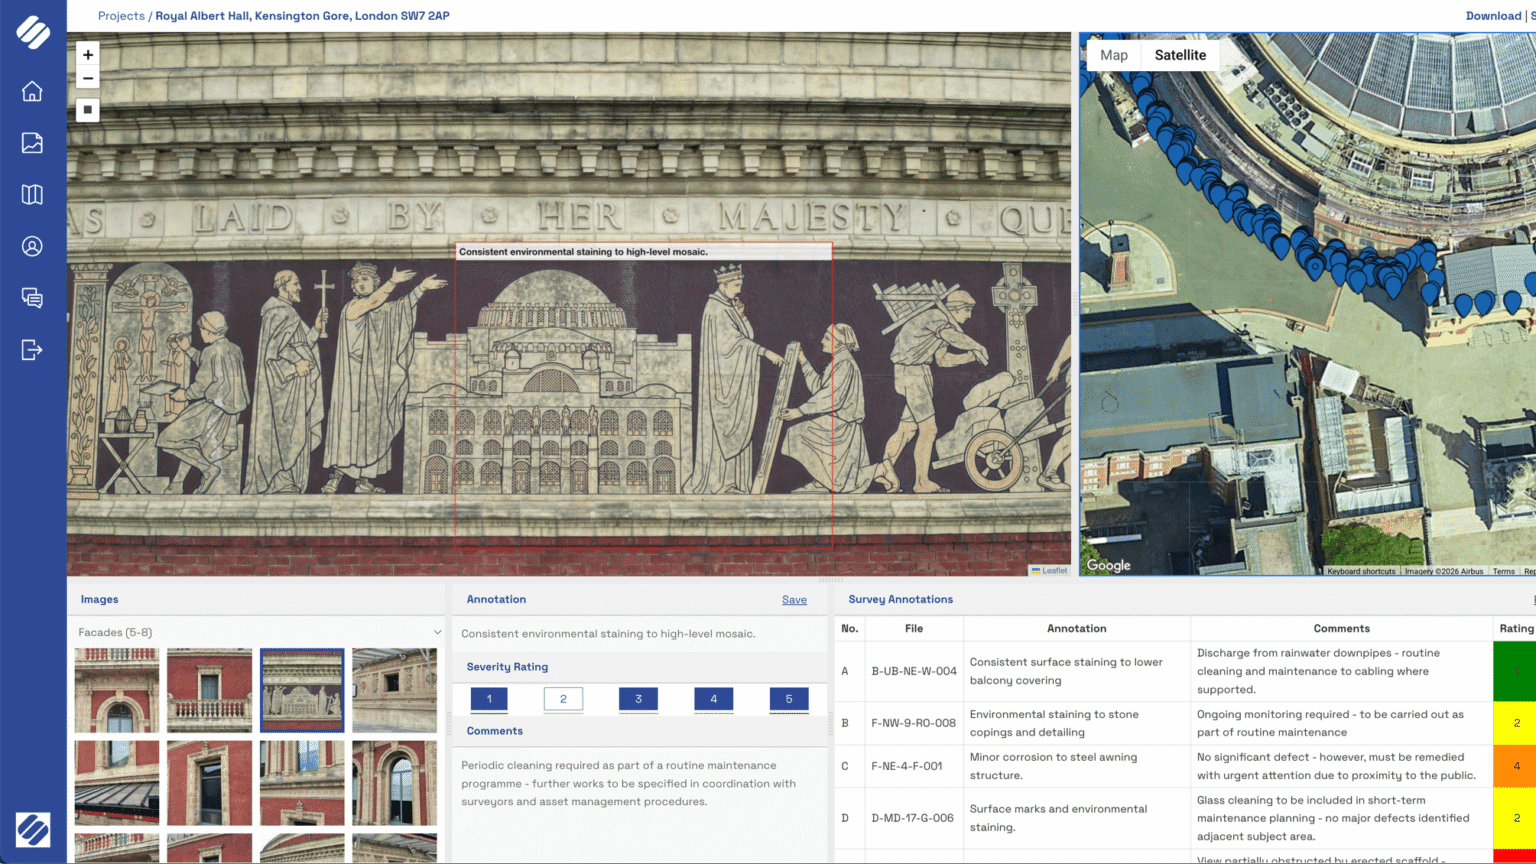Viewport: 1536px width, 864px height.
Task: Click the Google logo on map
Action: [x=1109, y=565]
